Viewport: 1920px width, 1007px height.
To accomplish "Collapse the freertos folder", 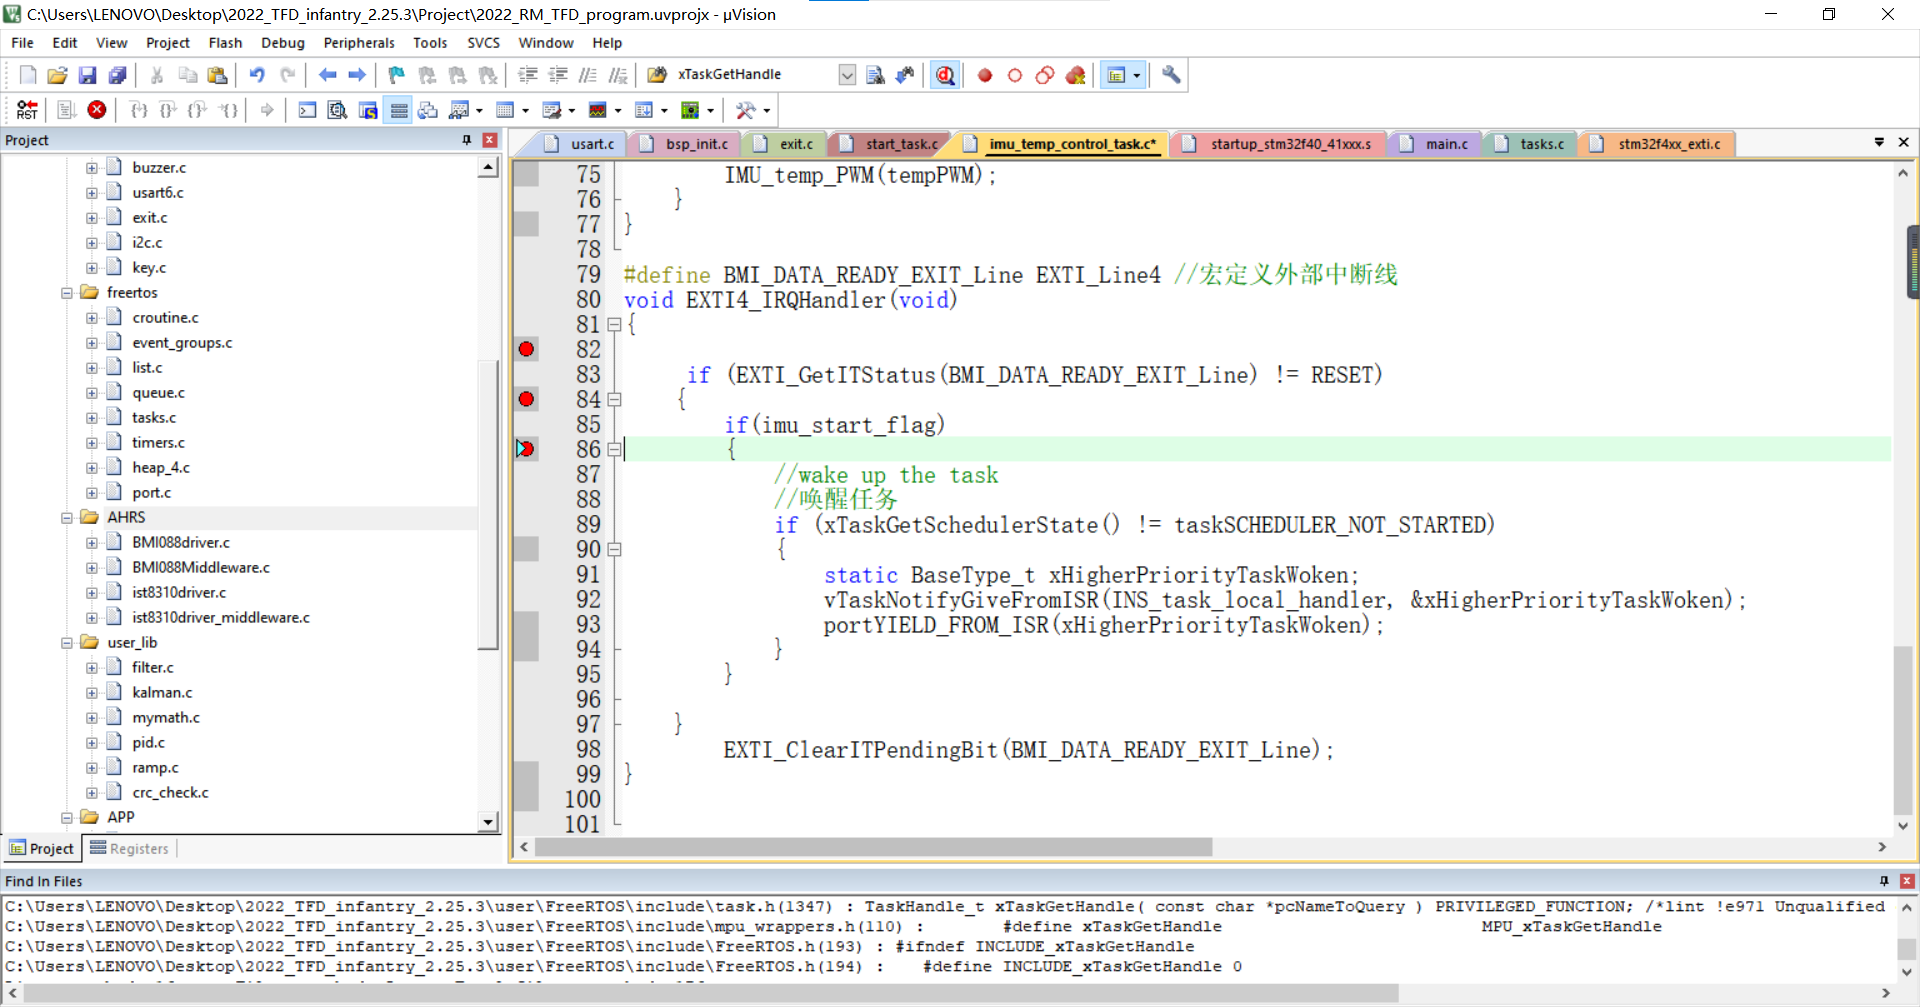I will [67, 293].
